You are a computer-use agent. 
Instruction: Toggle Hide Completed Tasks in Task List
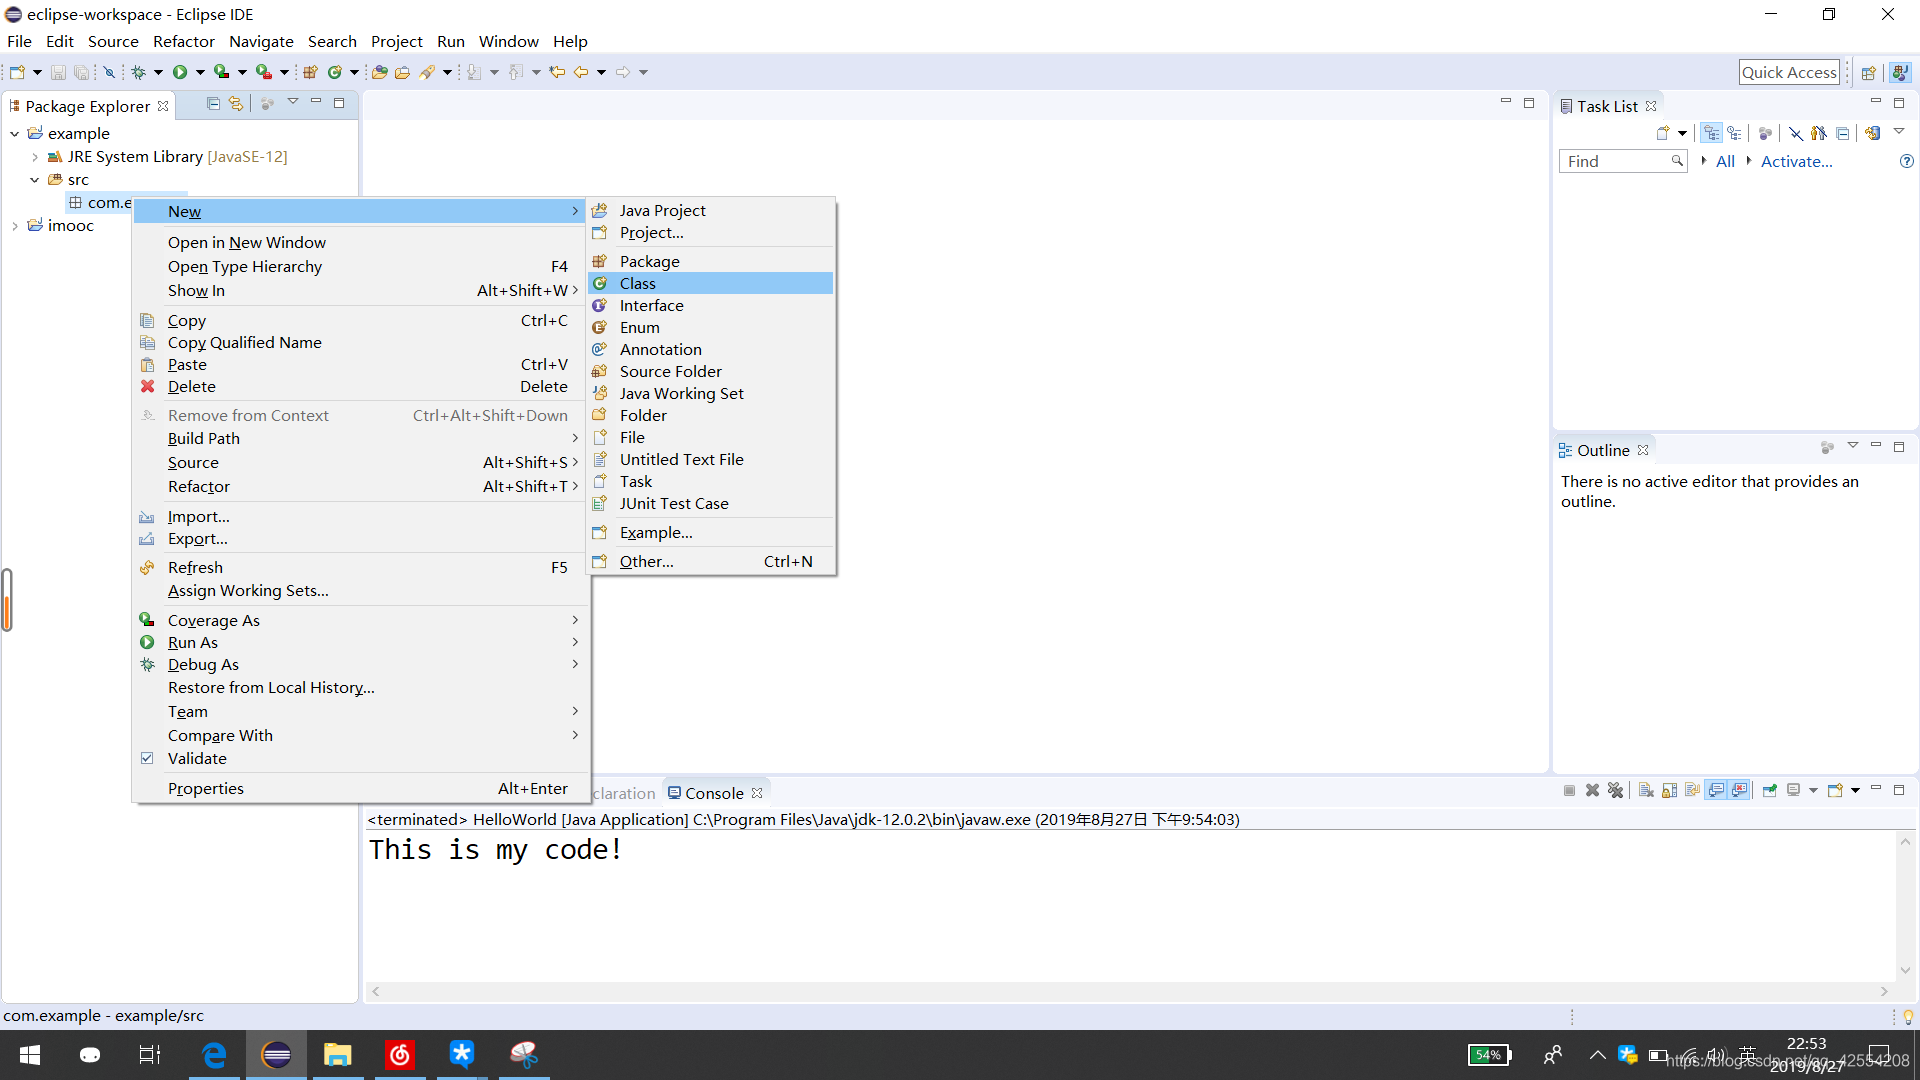click(1796, 133)
